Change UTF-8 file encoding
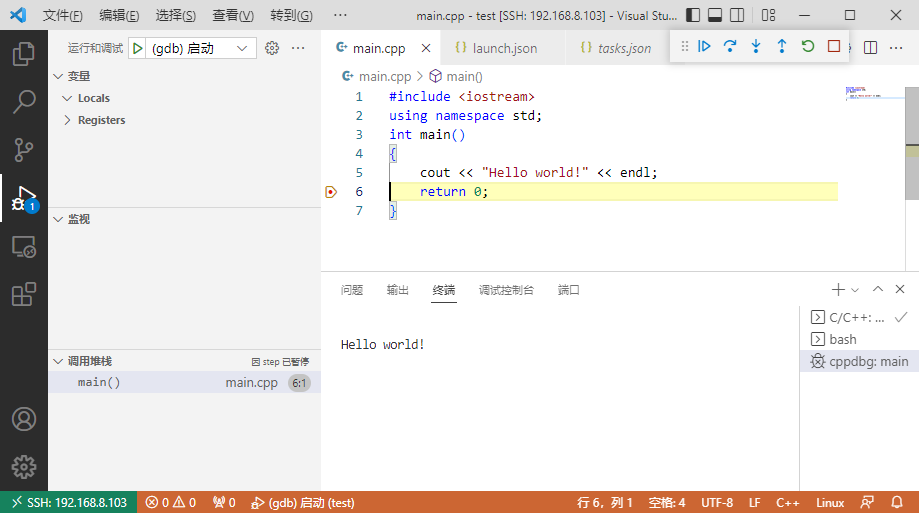The width and height of the screenshot is (919, 513). tap(717, 502)
